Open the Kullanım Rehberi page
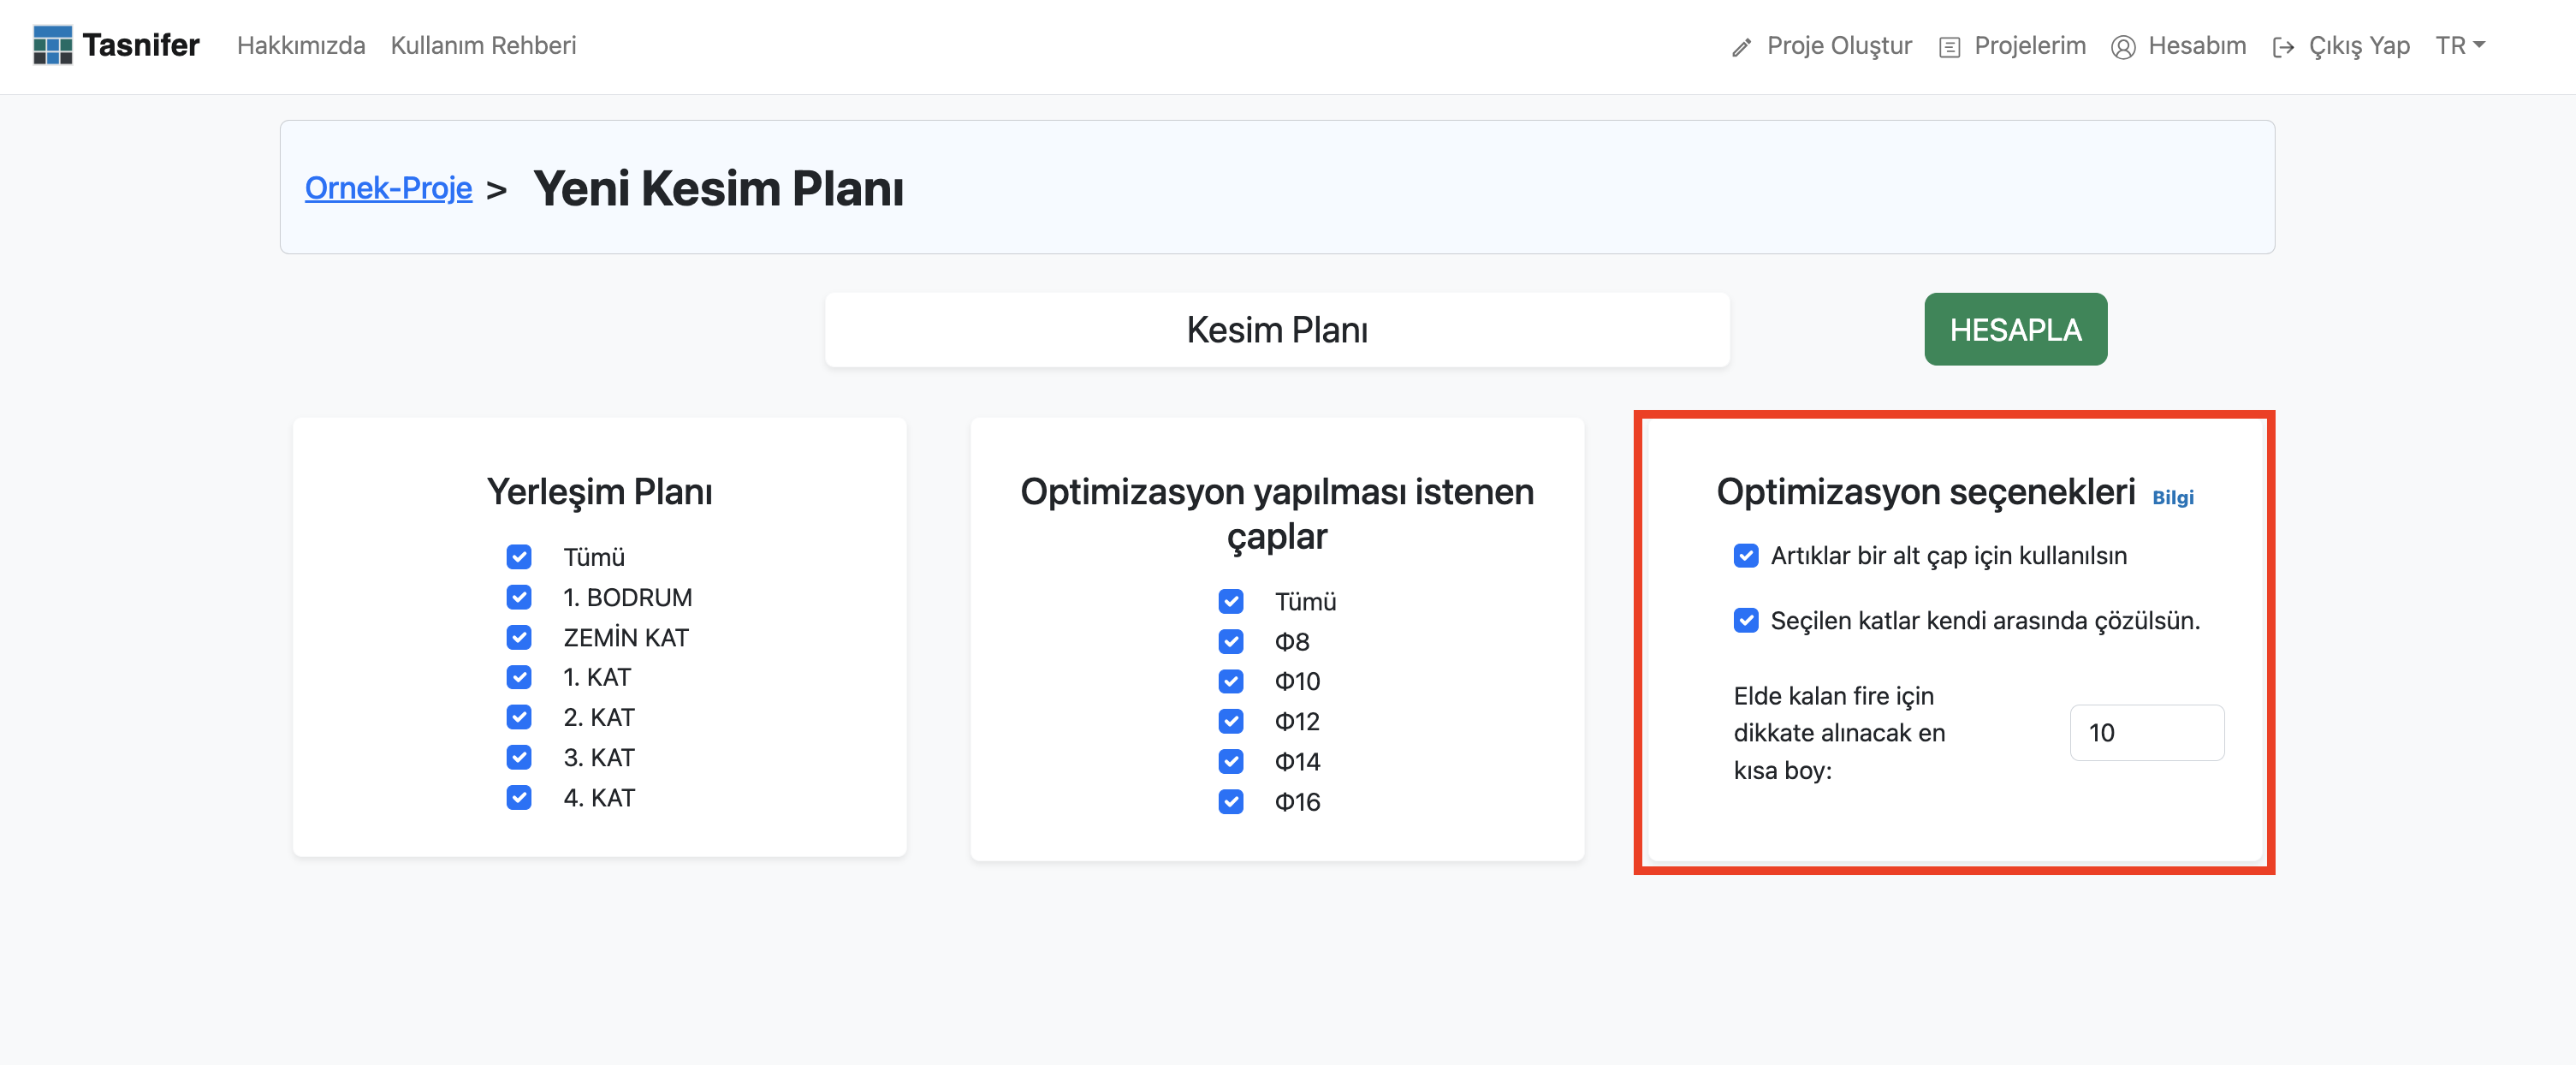 483,46
